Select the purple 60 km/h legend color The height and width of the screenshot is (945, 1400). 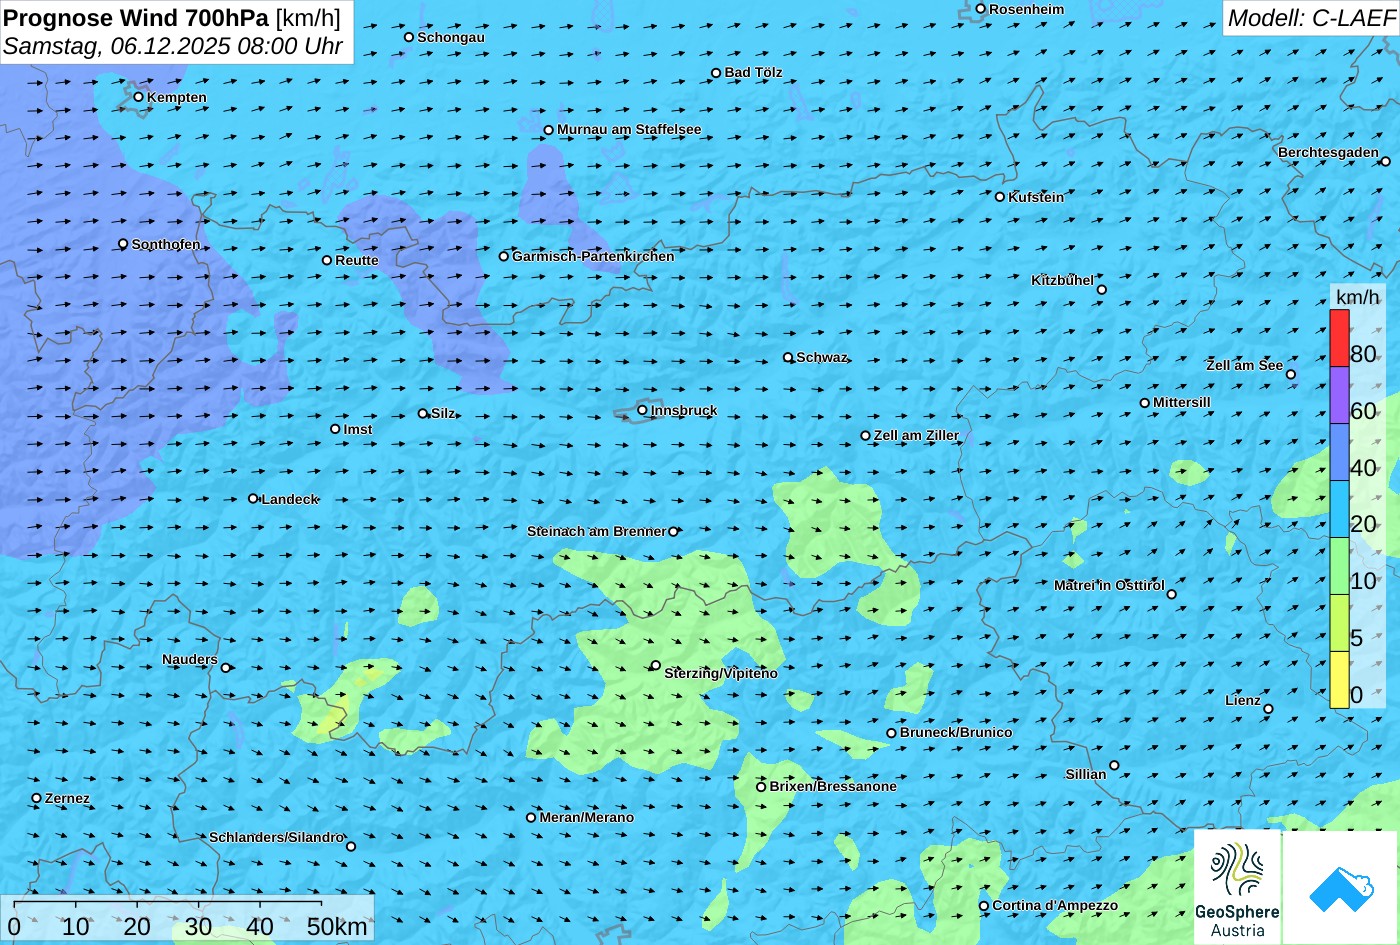pos(1339,396)
